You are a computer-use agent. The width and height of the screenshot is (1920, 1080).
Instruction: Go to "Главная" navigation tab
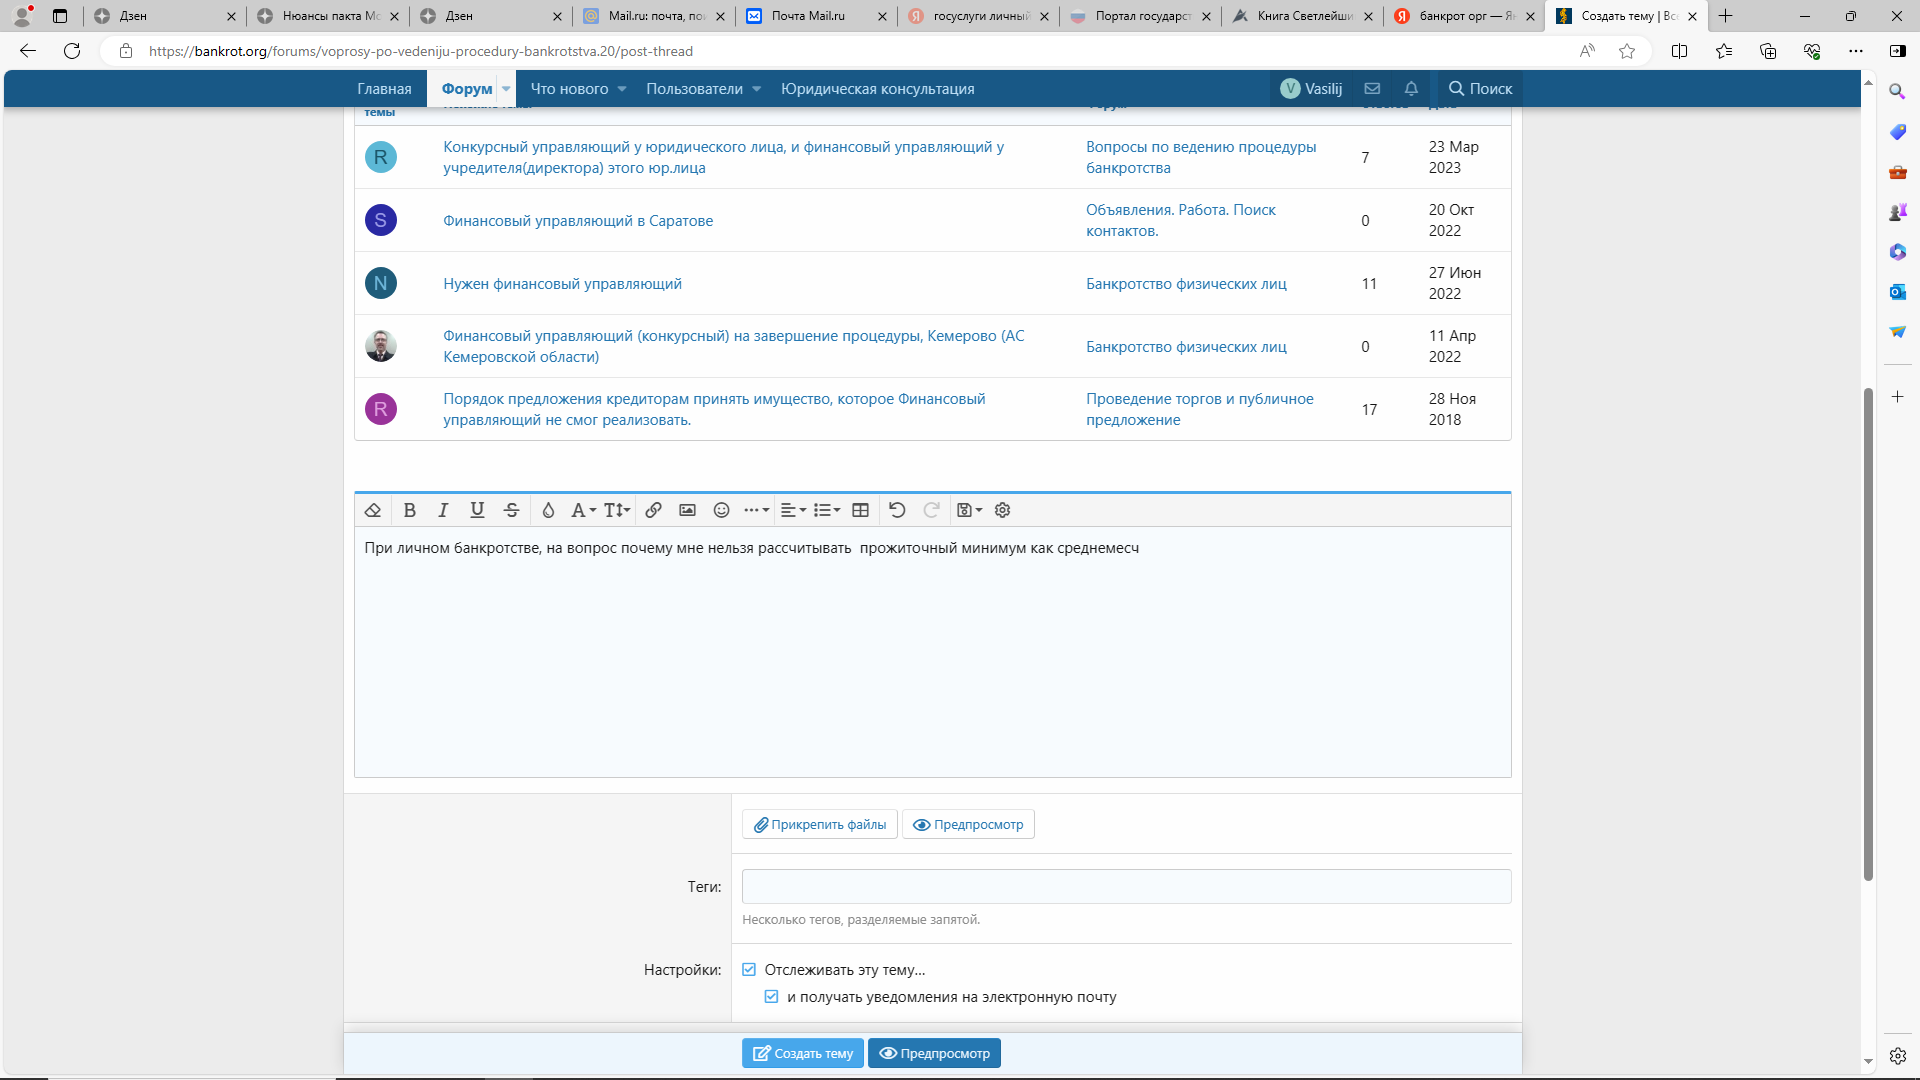384,89
